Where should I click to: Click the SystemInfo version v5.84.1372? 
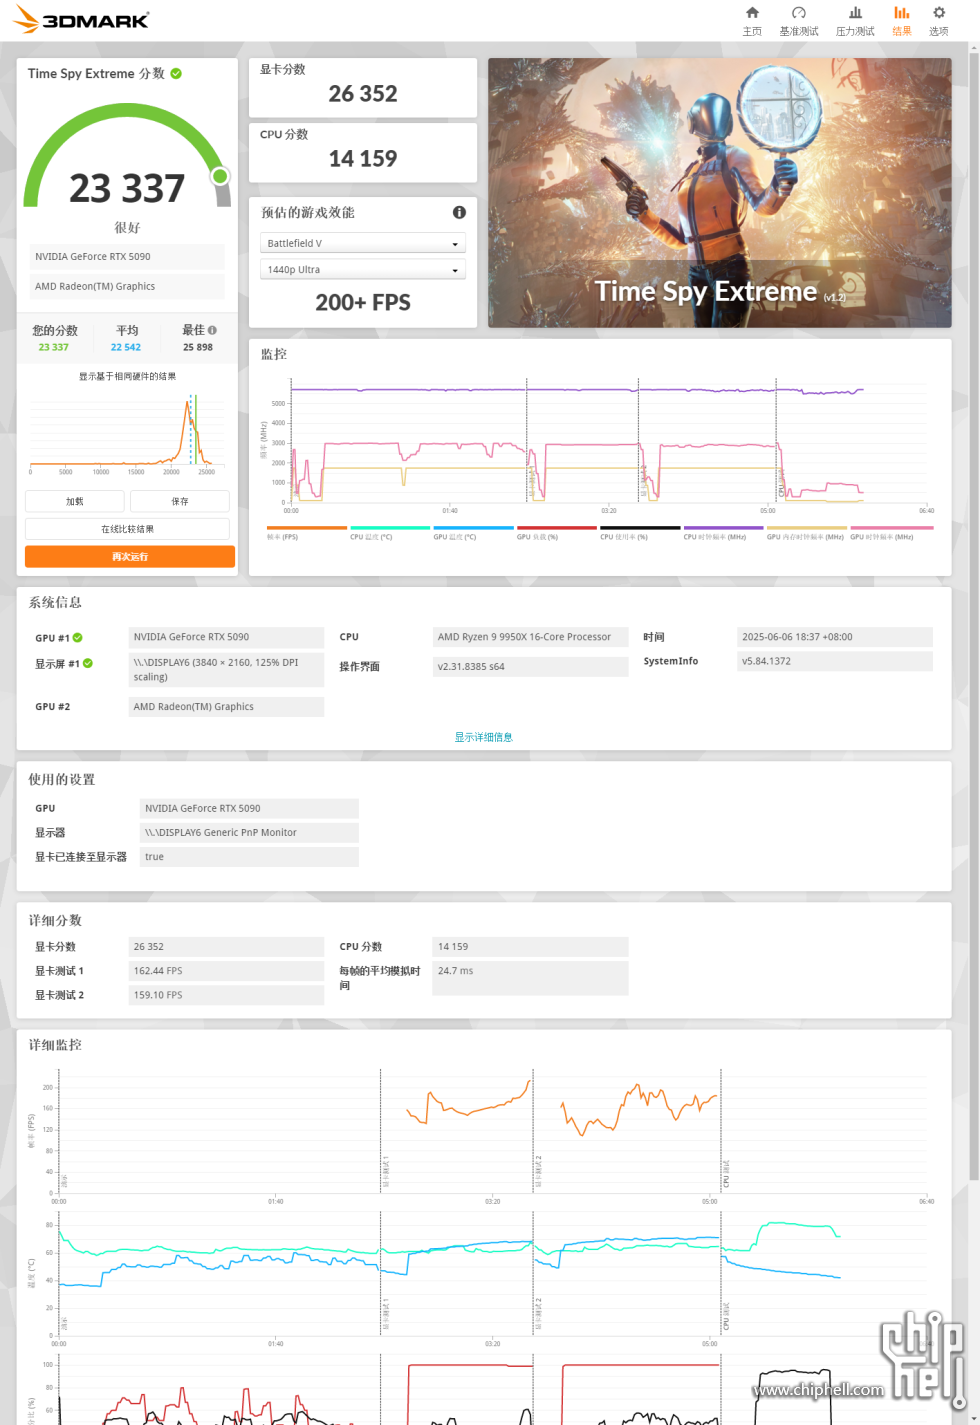point(835,661)
